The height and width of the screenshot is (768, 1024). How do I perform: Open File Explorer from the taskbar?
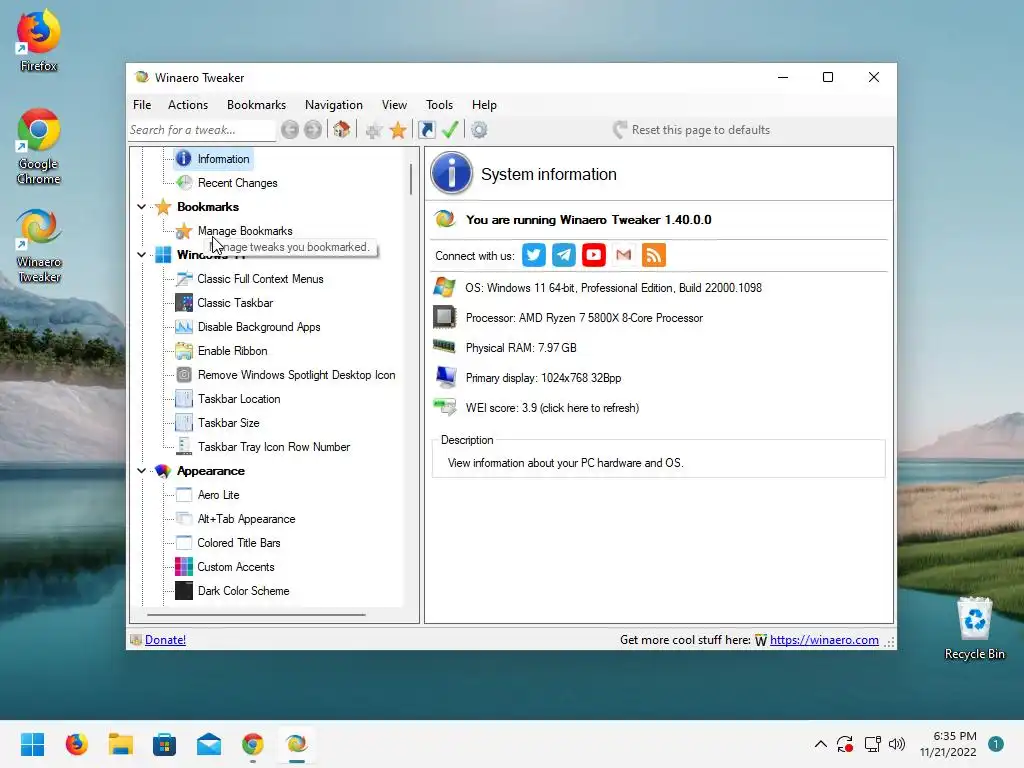pos(121,744)
